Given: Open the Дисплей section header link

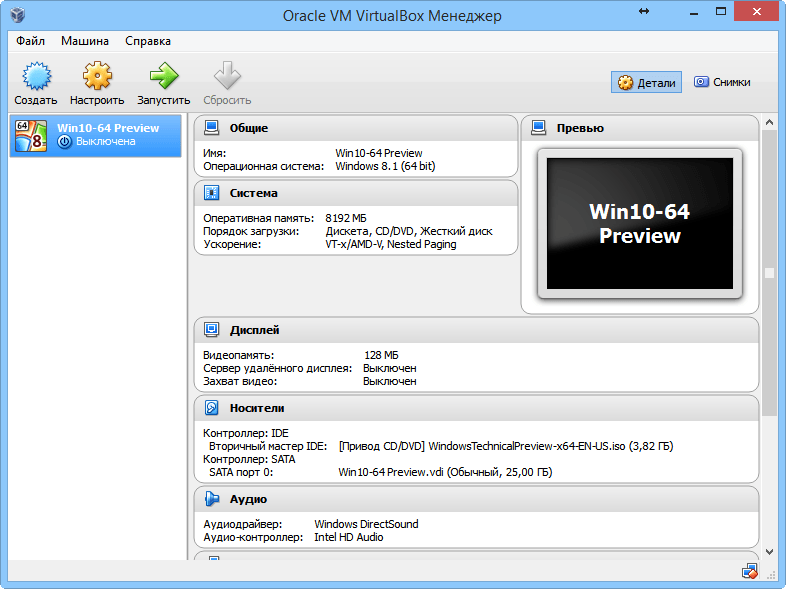Looking at the screenshot, I should (x=254, y=330).
